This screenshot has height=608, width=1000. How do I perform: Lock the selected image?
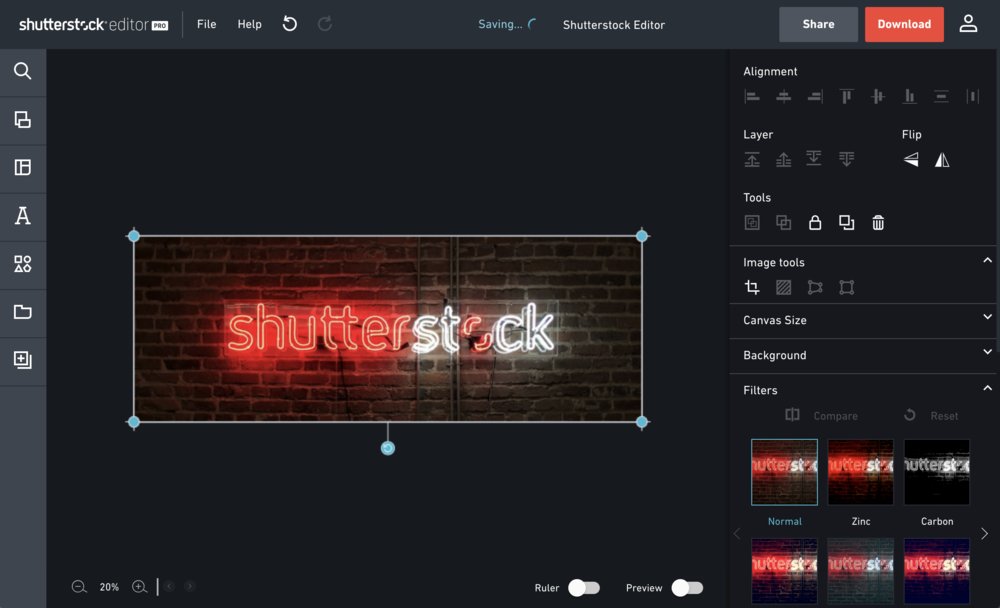tap(815, 222)
